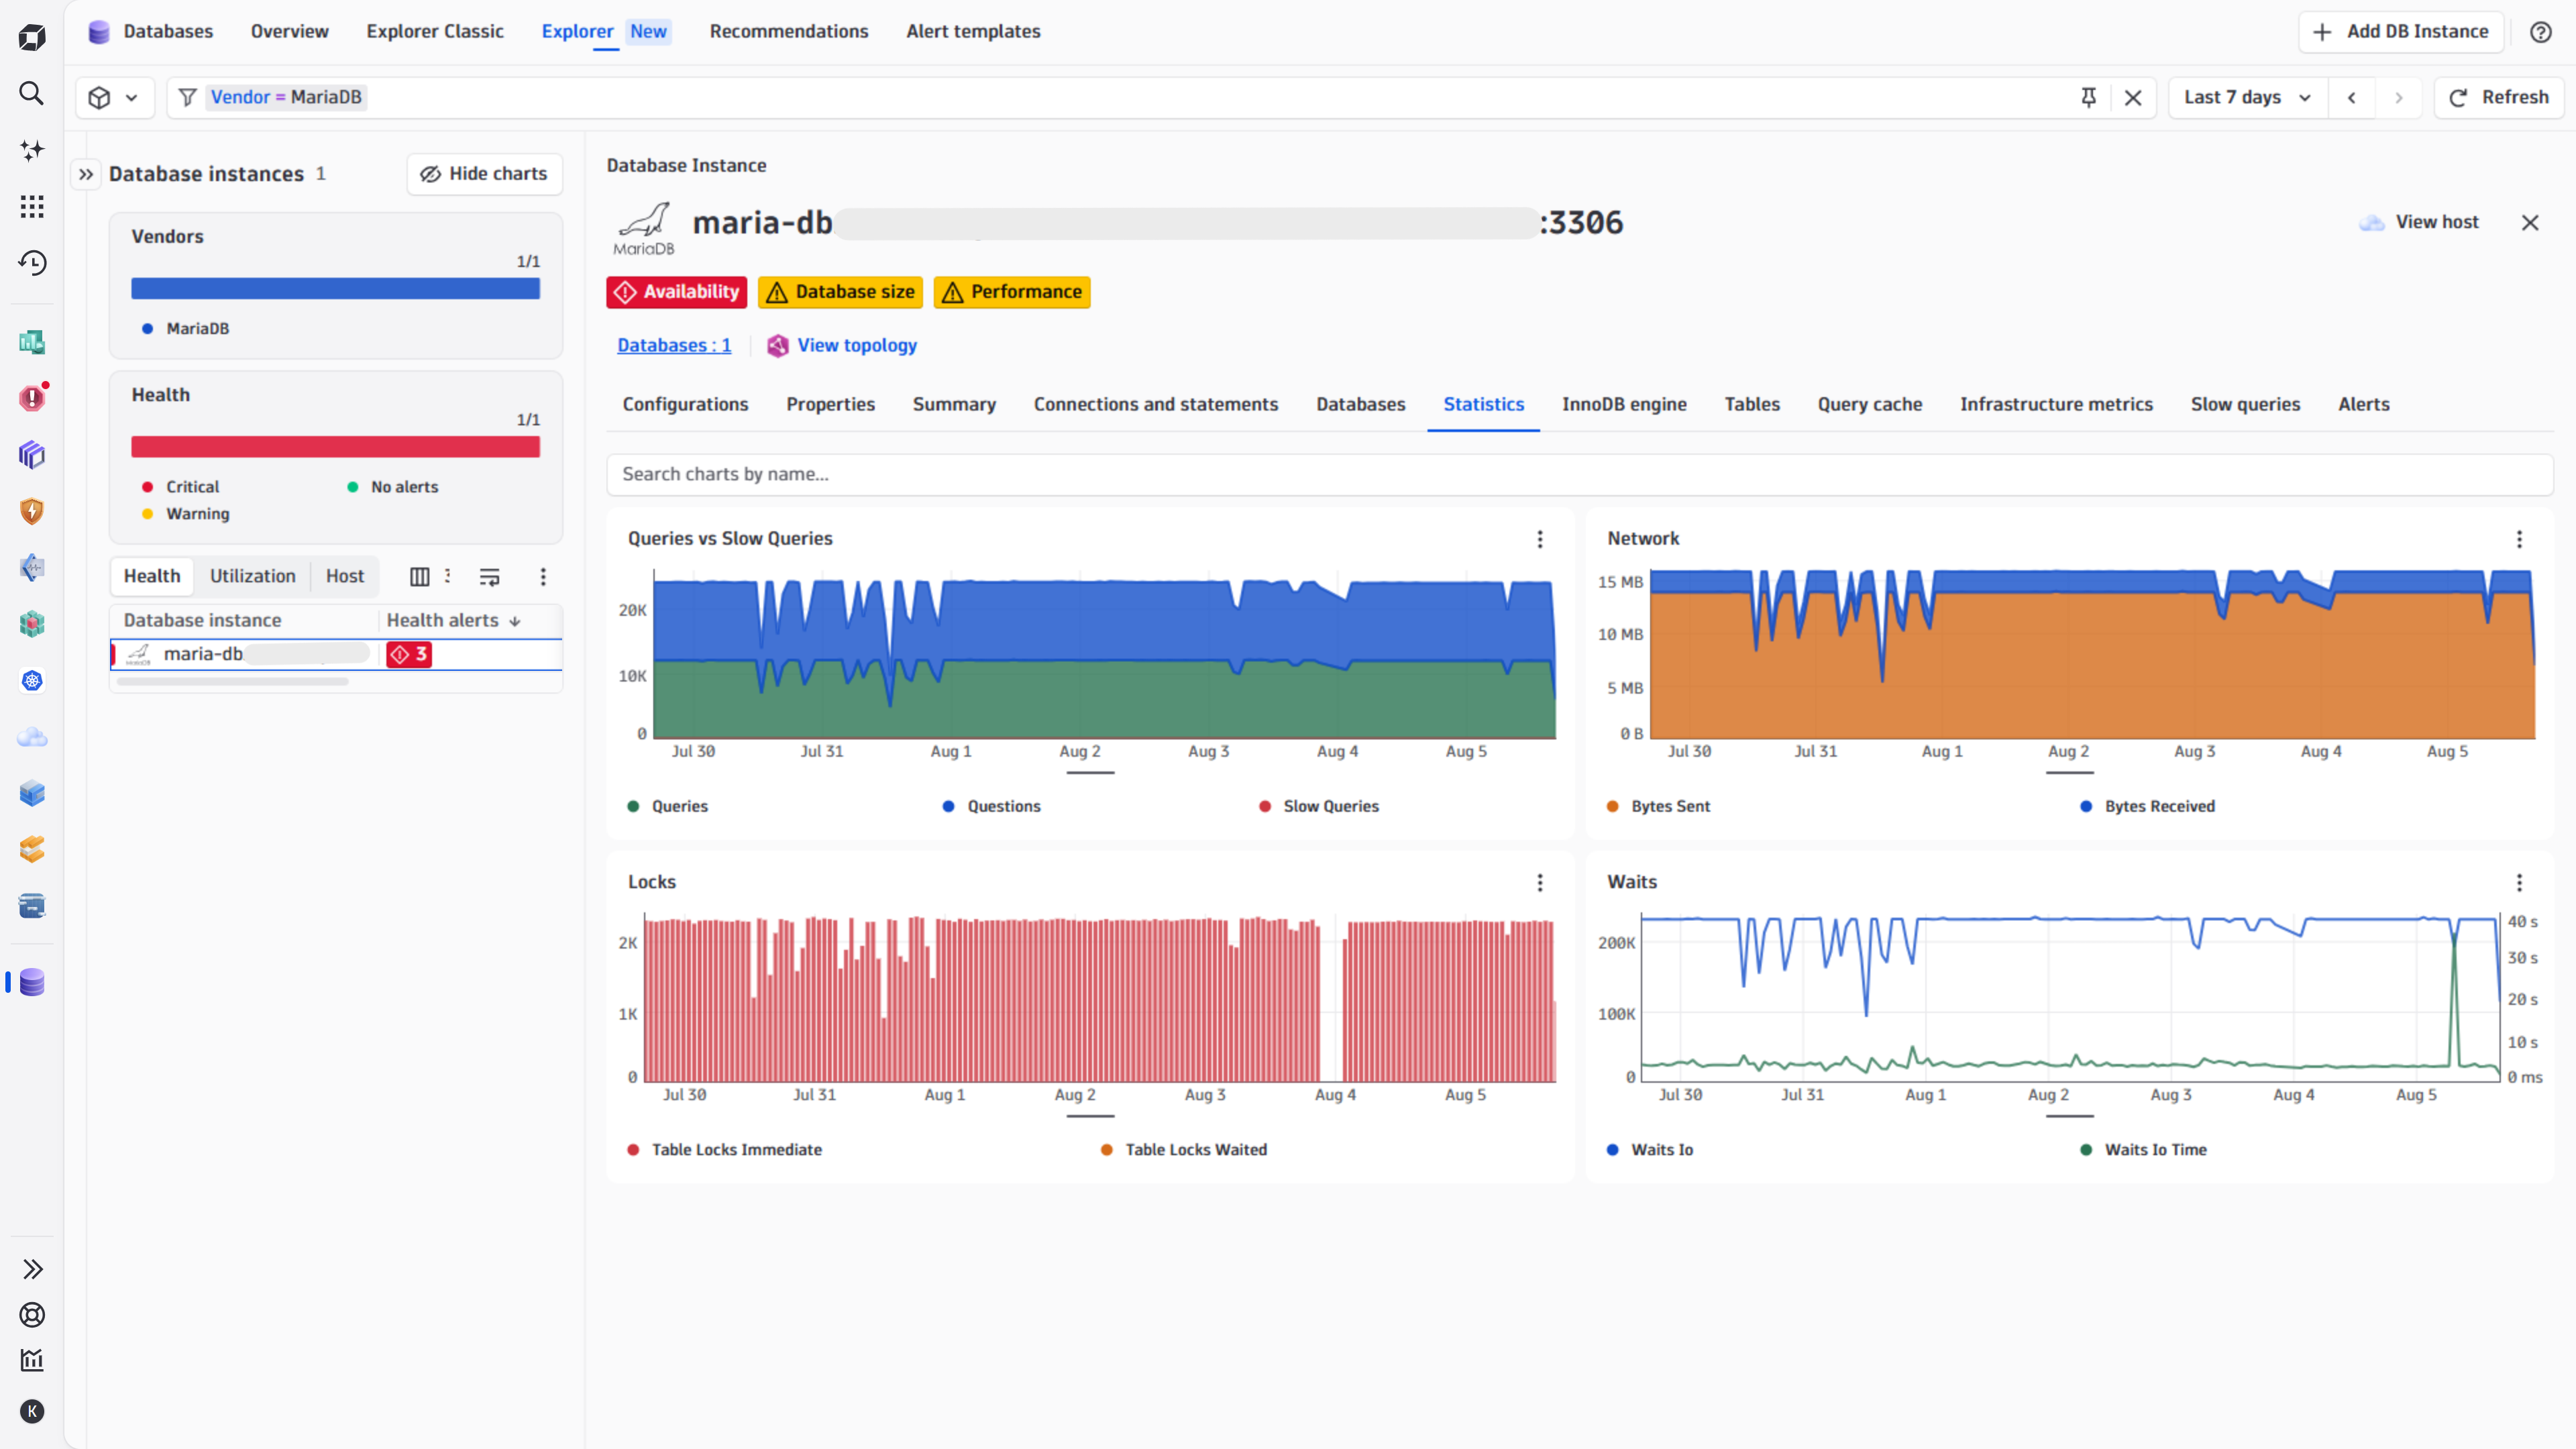Open Explorer Classic view
Image resolution: width=2576 pixels, height=1449 pixels.
[x=435, y=31]
